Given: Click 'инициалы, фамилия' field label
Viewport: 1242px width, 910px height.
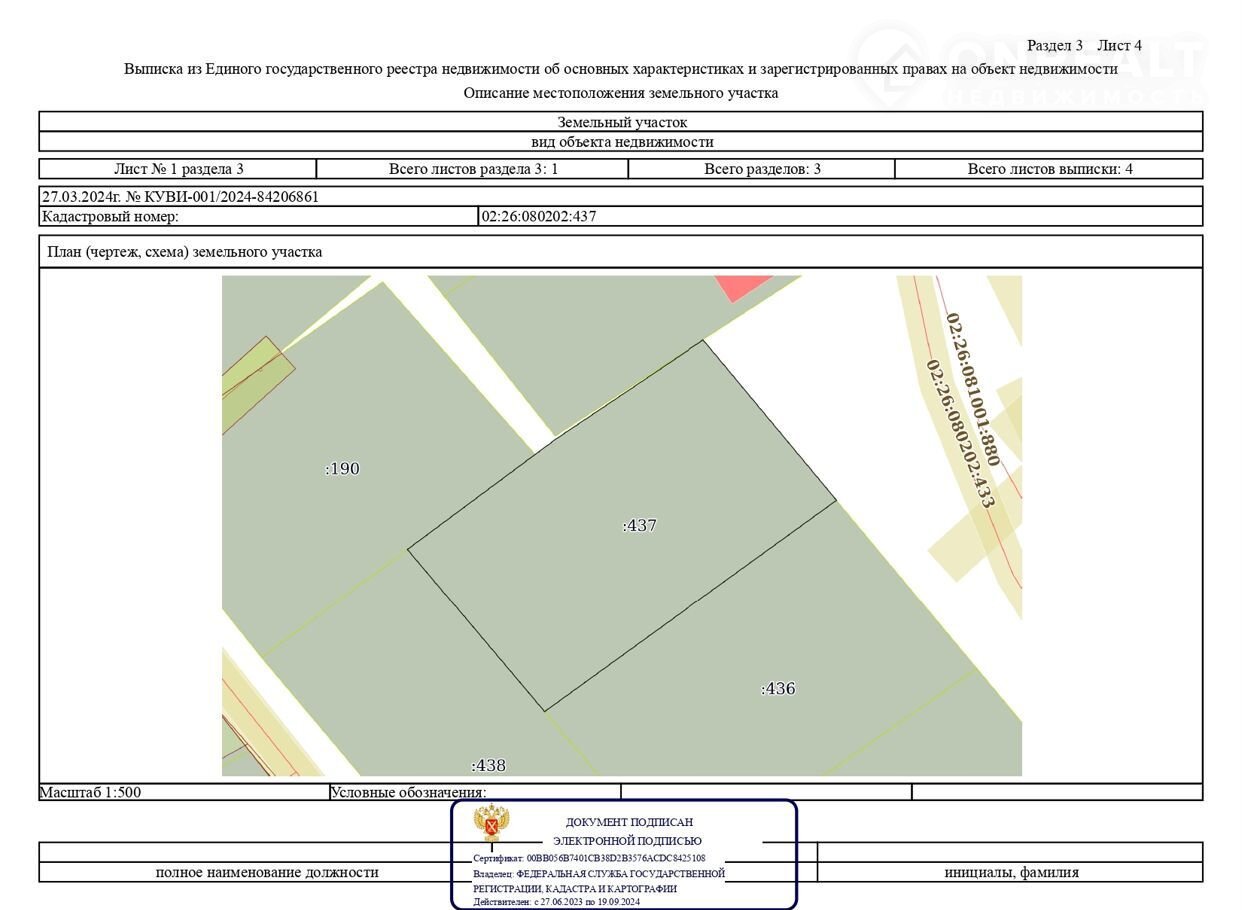Looking at the screenshot, I should click(x=1011, y=872).
